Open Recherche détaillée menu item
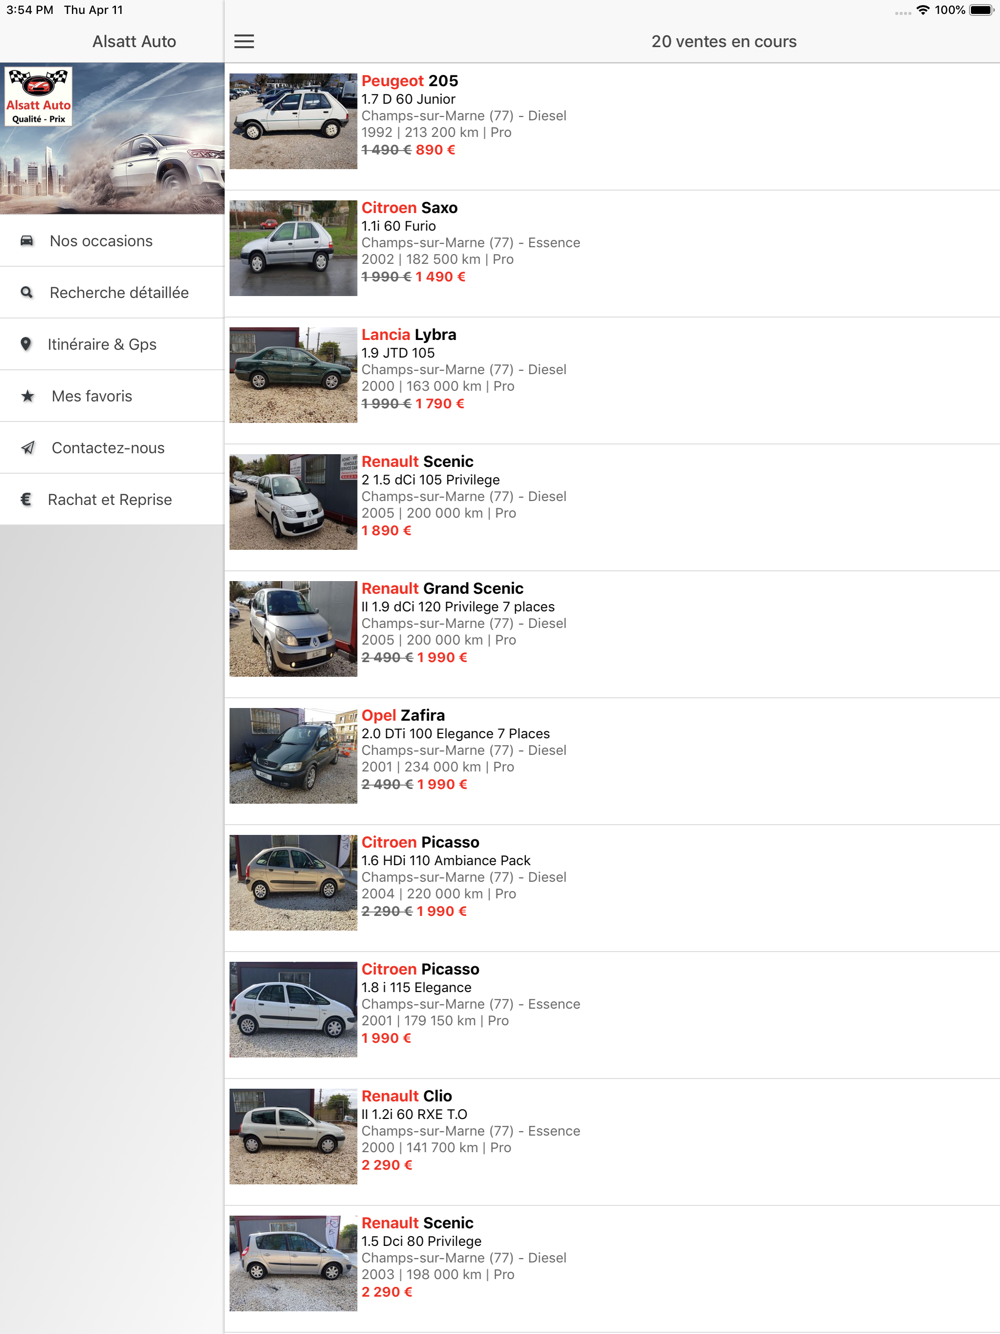Viewport: 1000px width, 1334px height. (112, 293)
